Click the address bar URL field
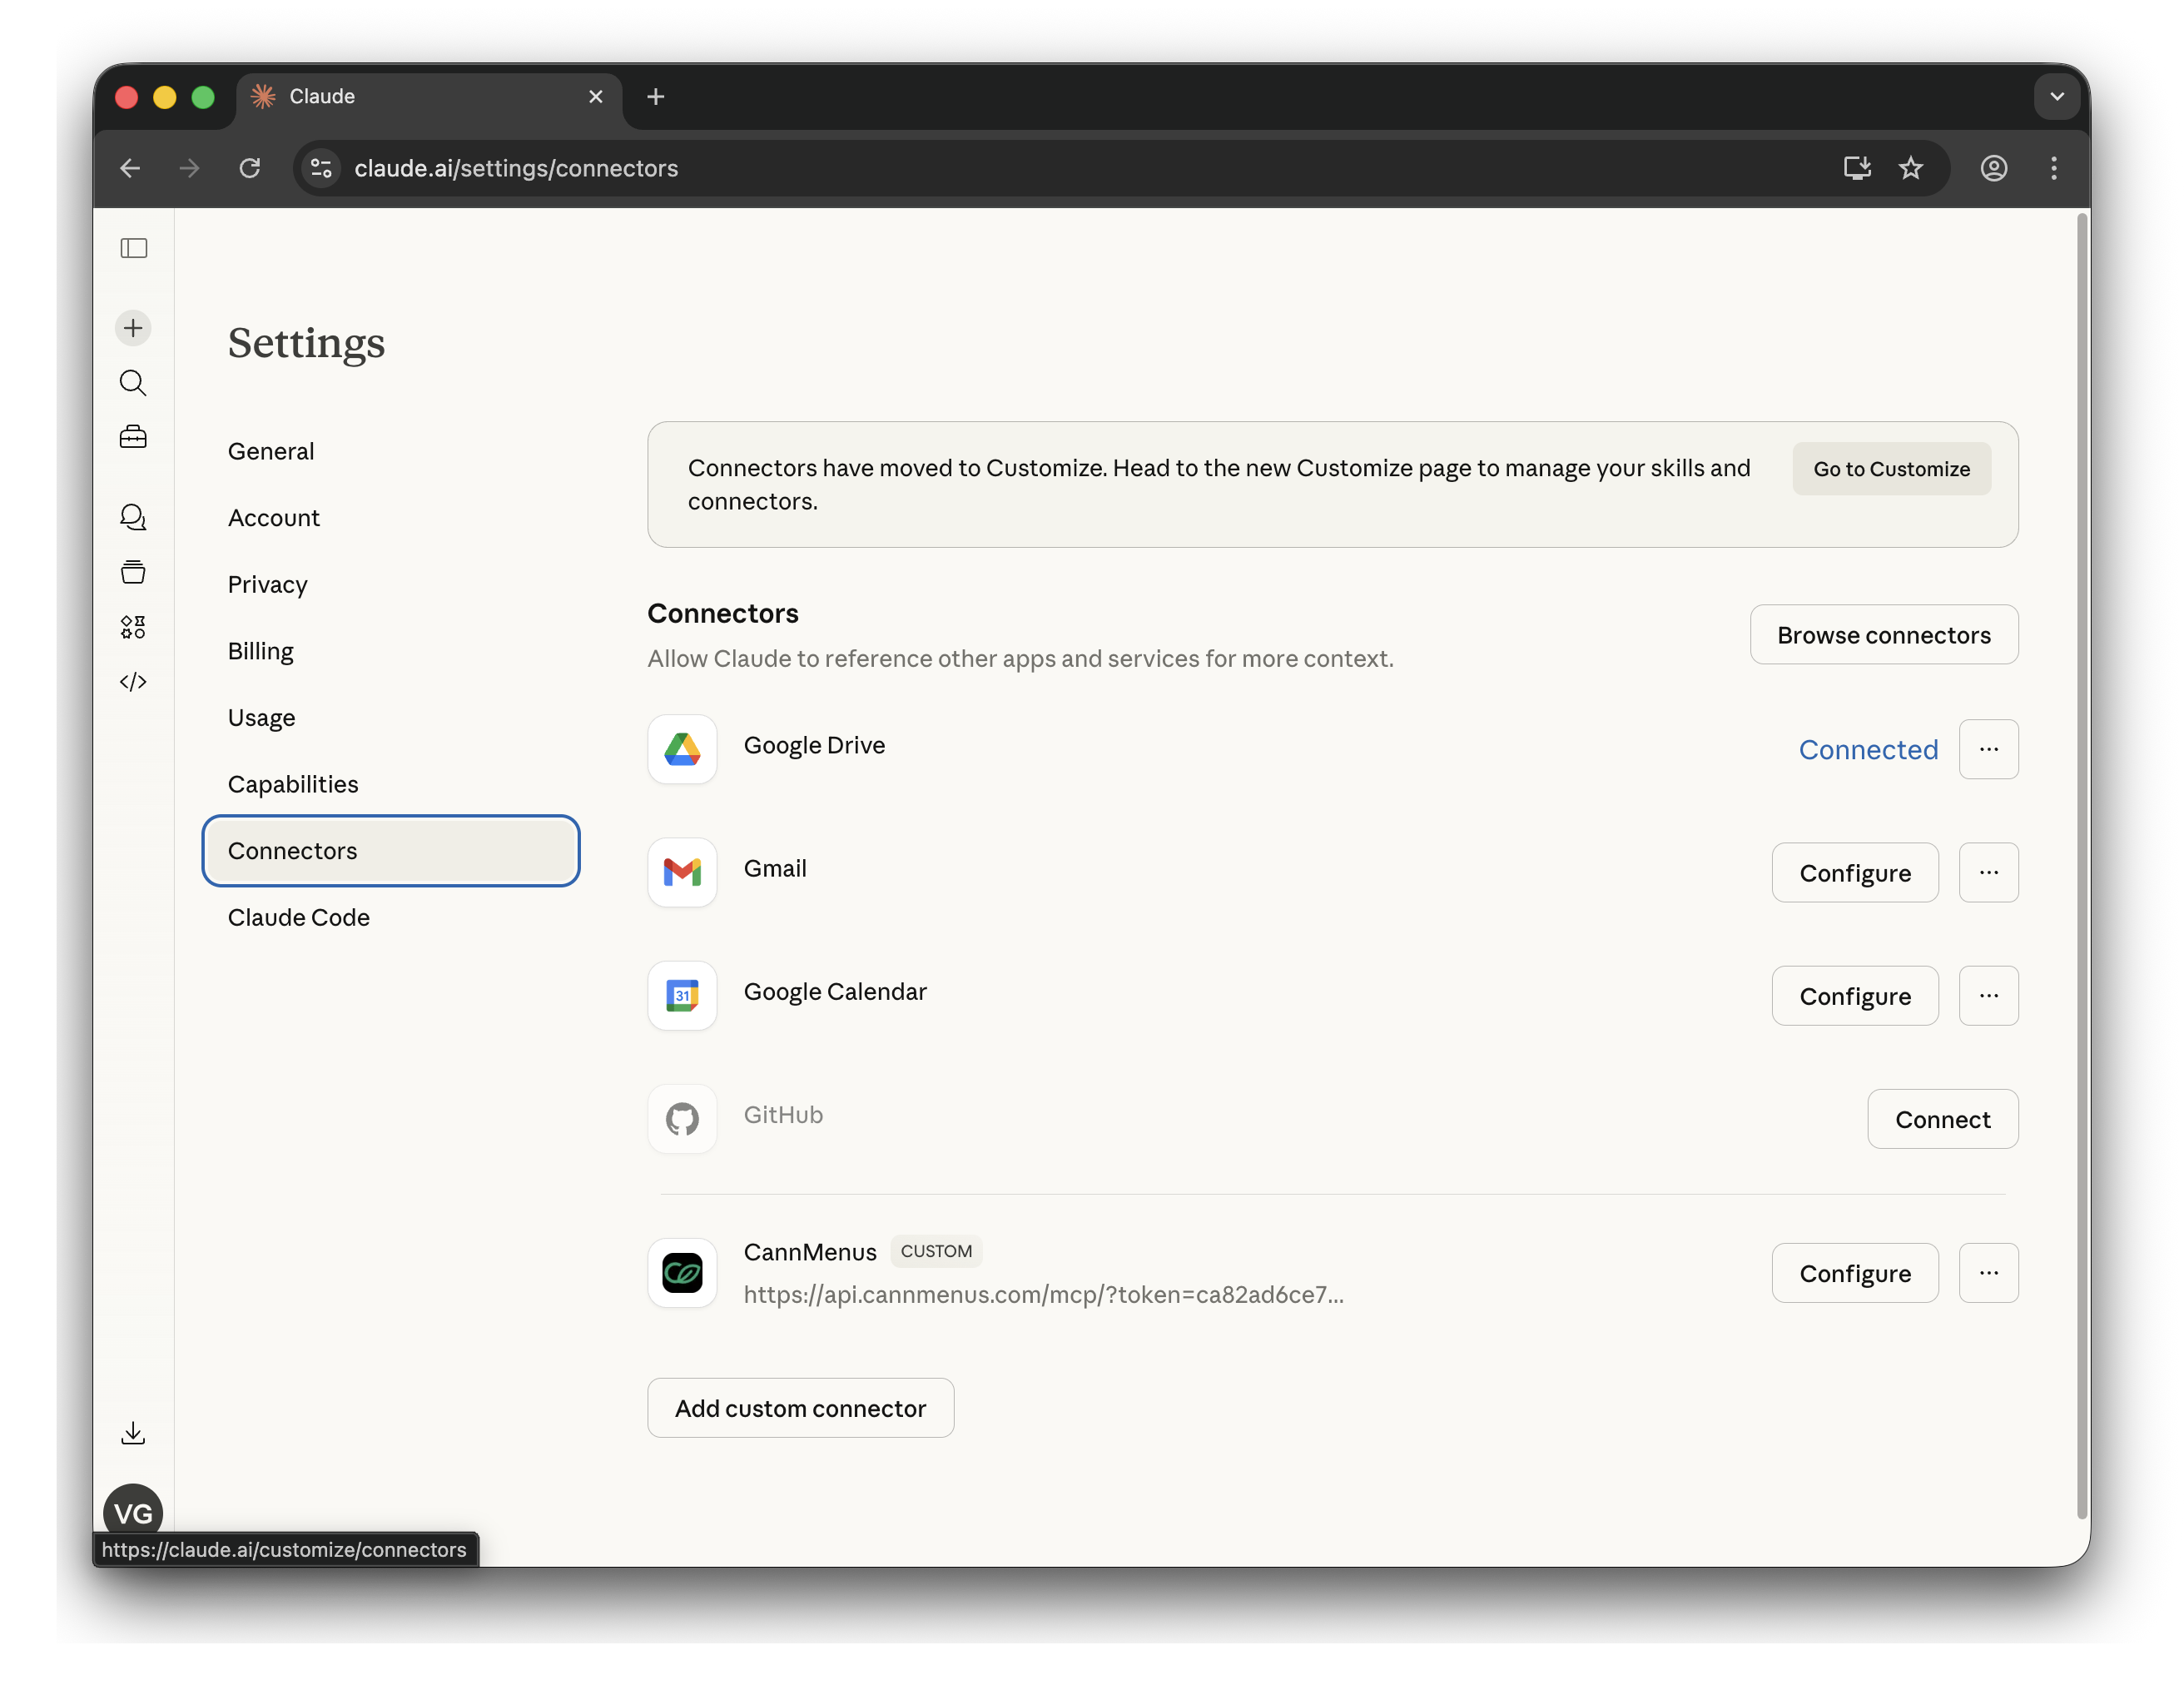2184x1690 pixels. coord(516,168)
